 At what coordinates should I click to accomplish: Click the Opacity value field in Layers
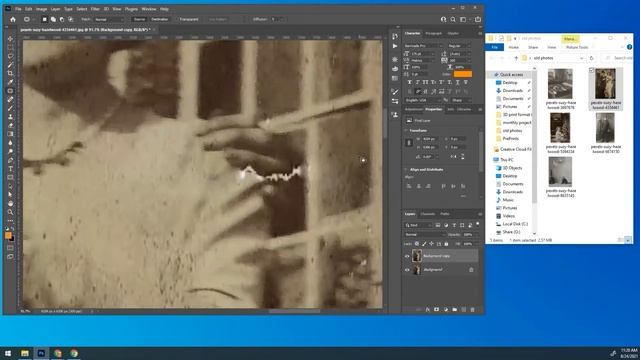pos(469,235)
